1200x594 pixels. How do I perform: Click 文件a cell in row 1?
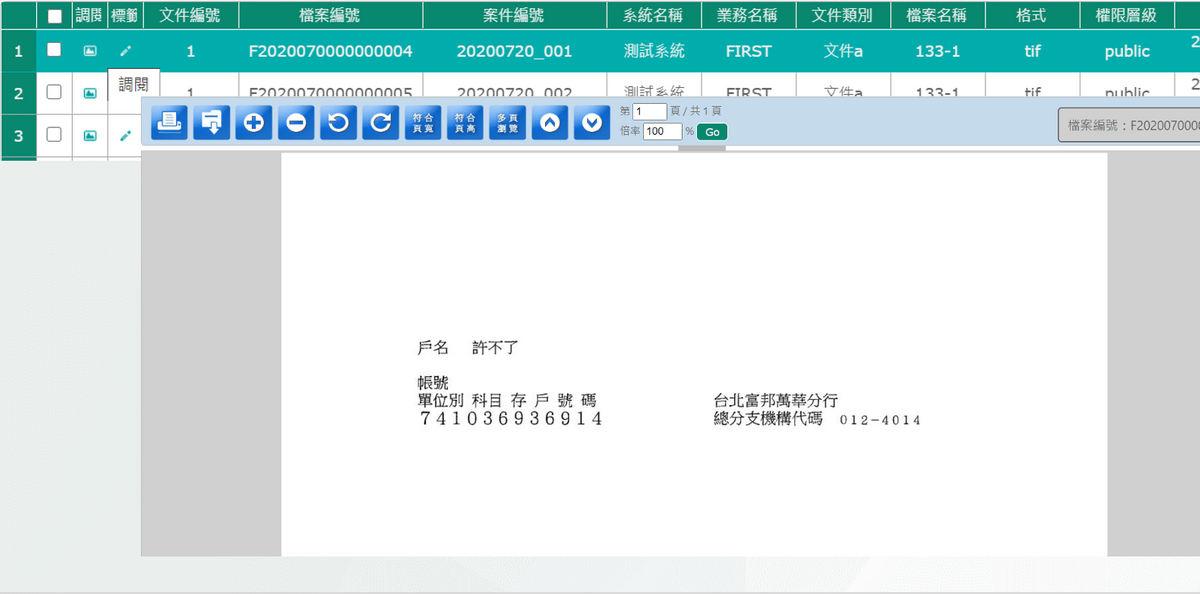coord(843,51)
